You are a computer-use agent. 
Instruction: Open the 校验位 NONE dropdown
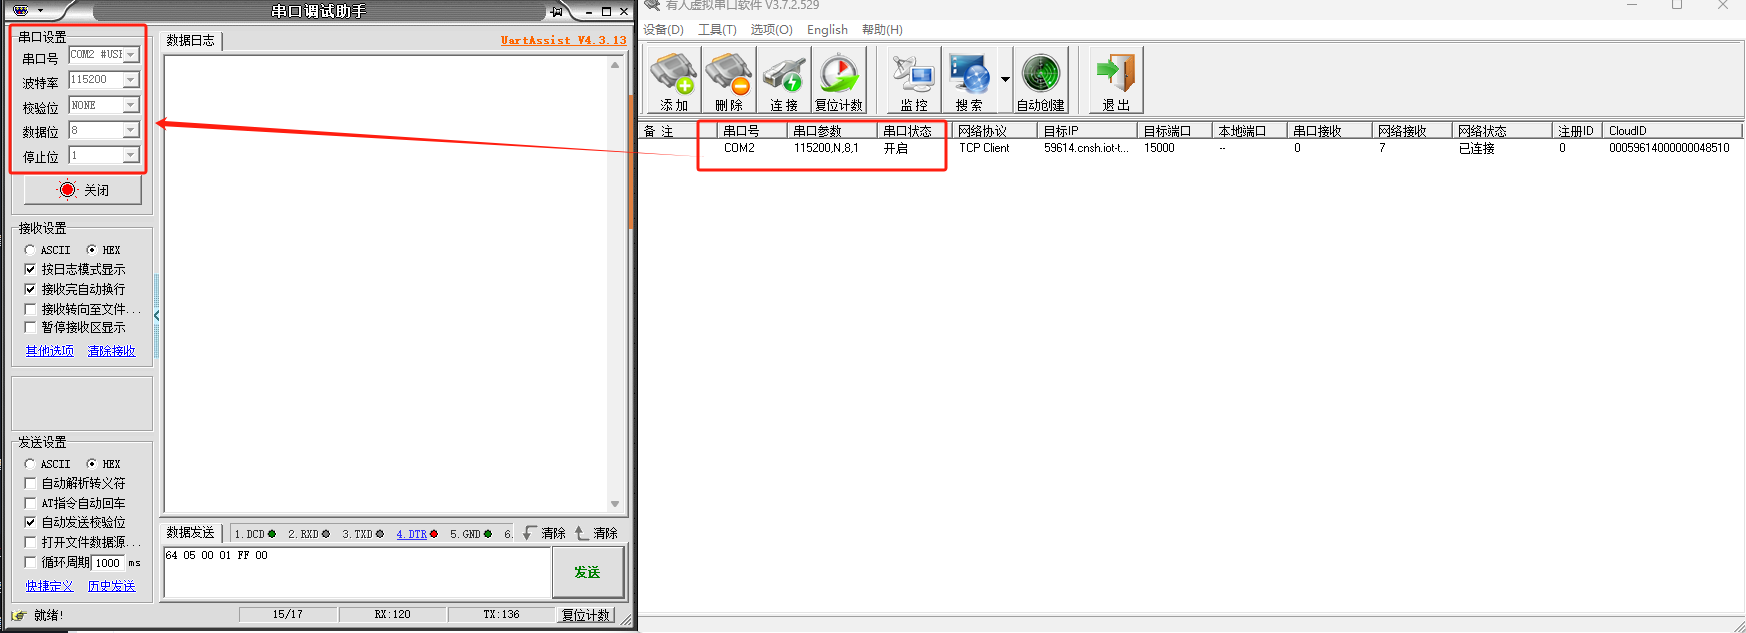131,105
